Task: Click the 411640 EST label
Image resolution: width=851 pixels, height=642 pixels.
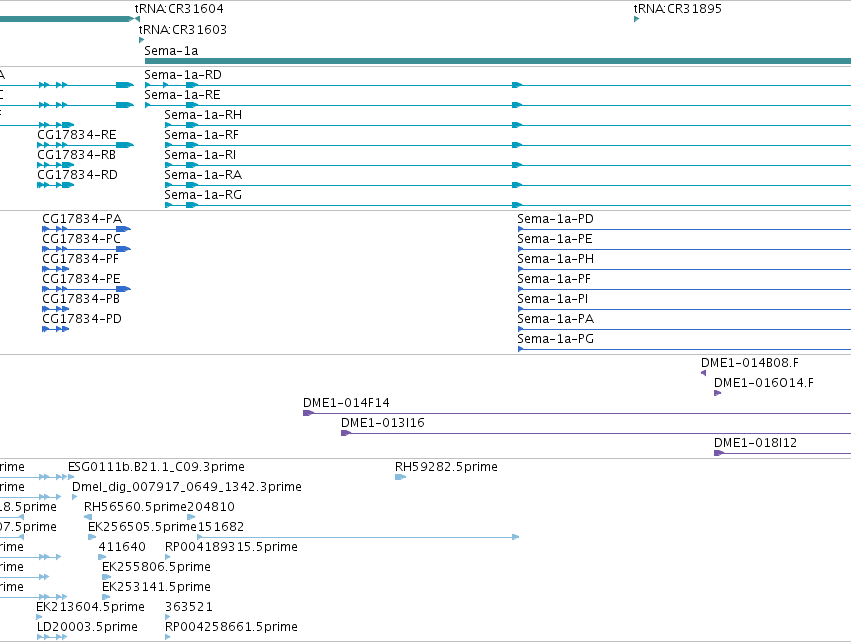Action: 122,548
